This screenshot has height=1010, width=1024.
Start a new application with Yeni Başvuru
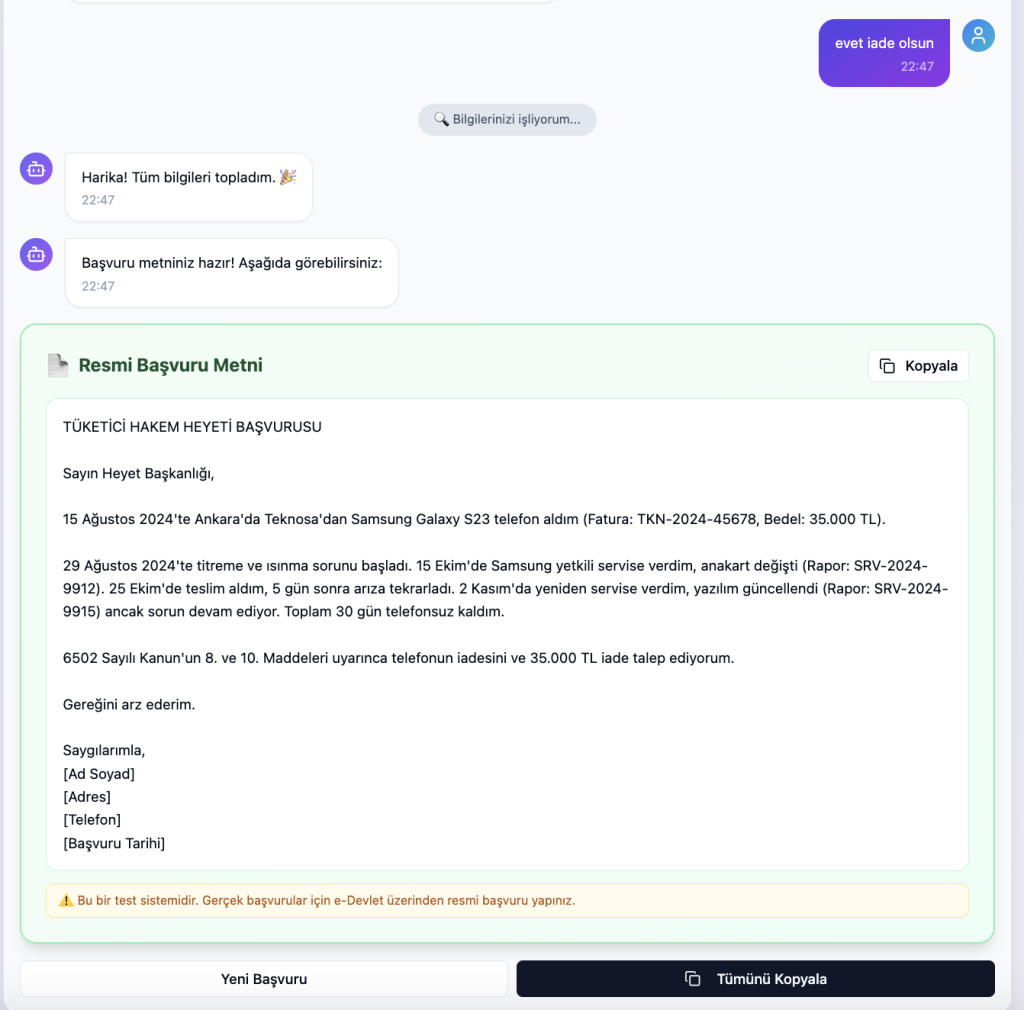click(264, 979)
